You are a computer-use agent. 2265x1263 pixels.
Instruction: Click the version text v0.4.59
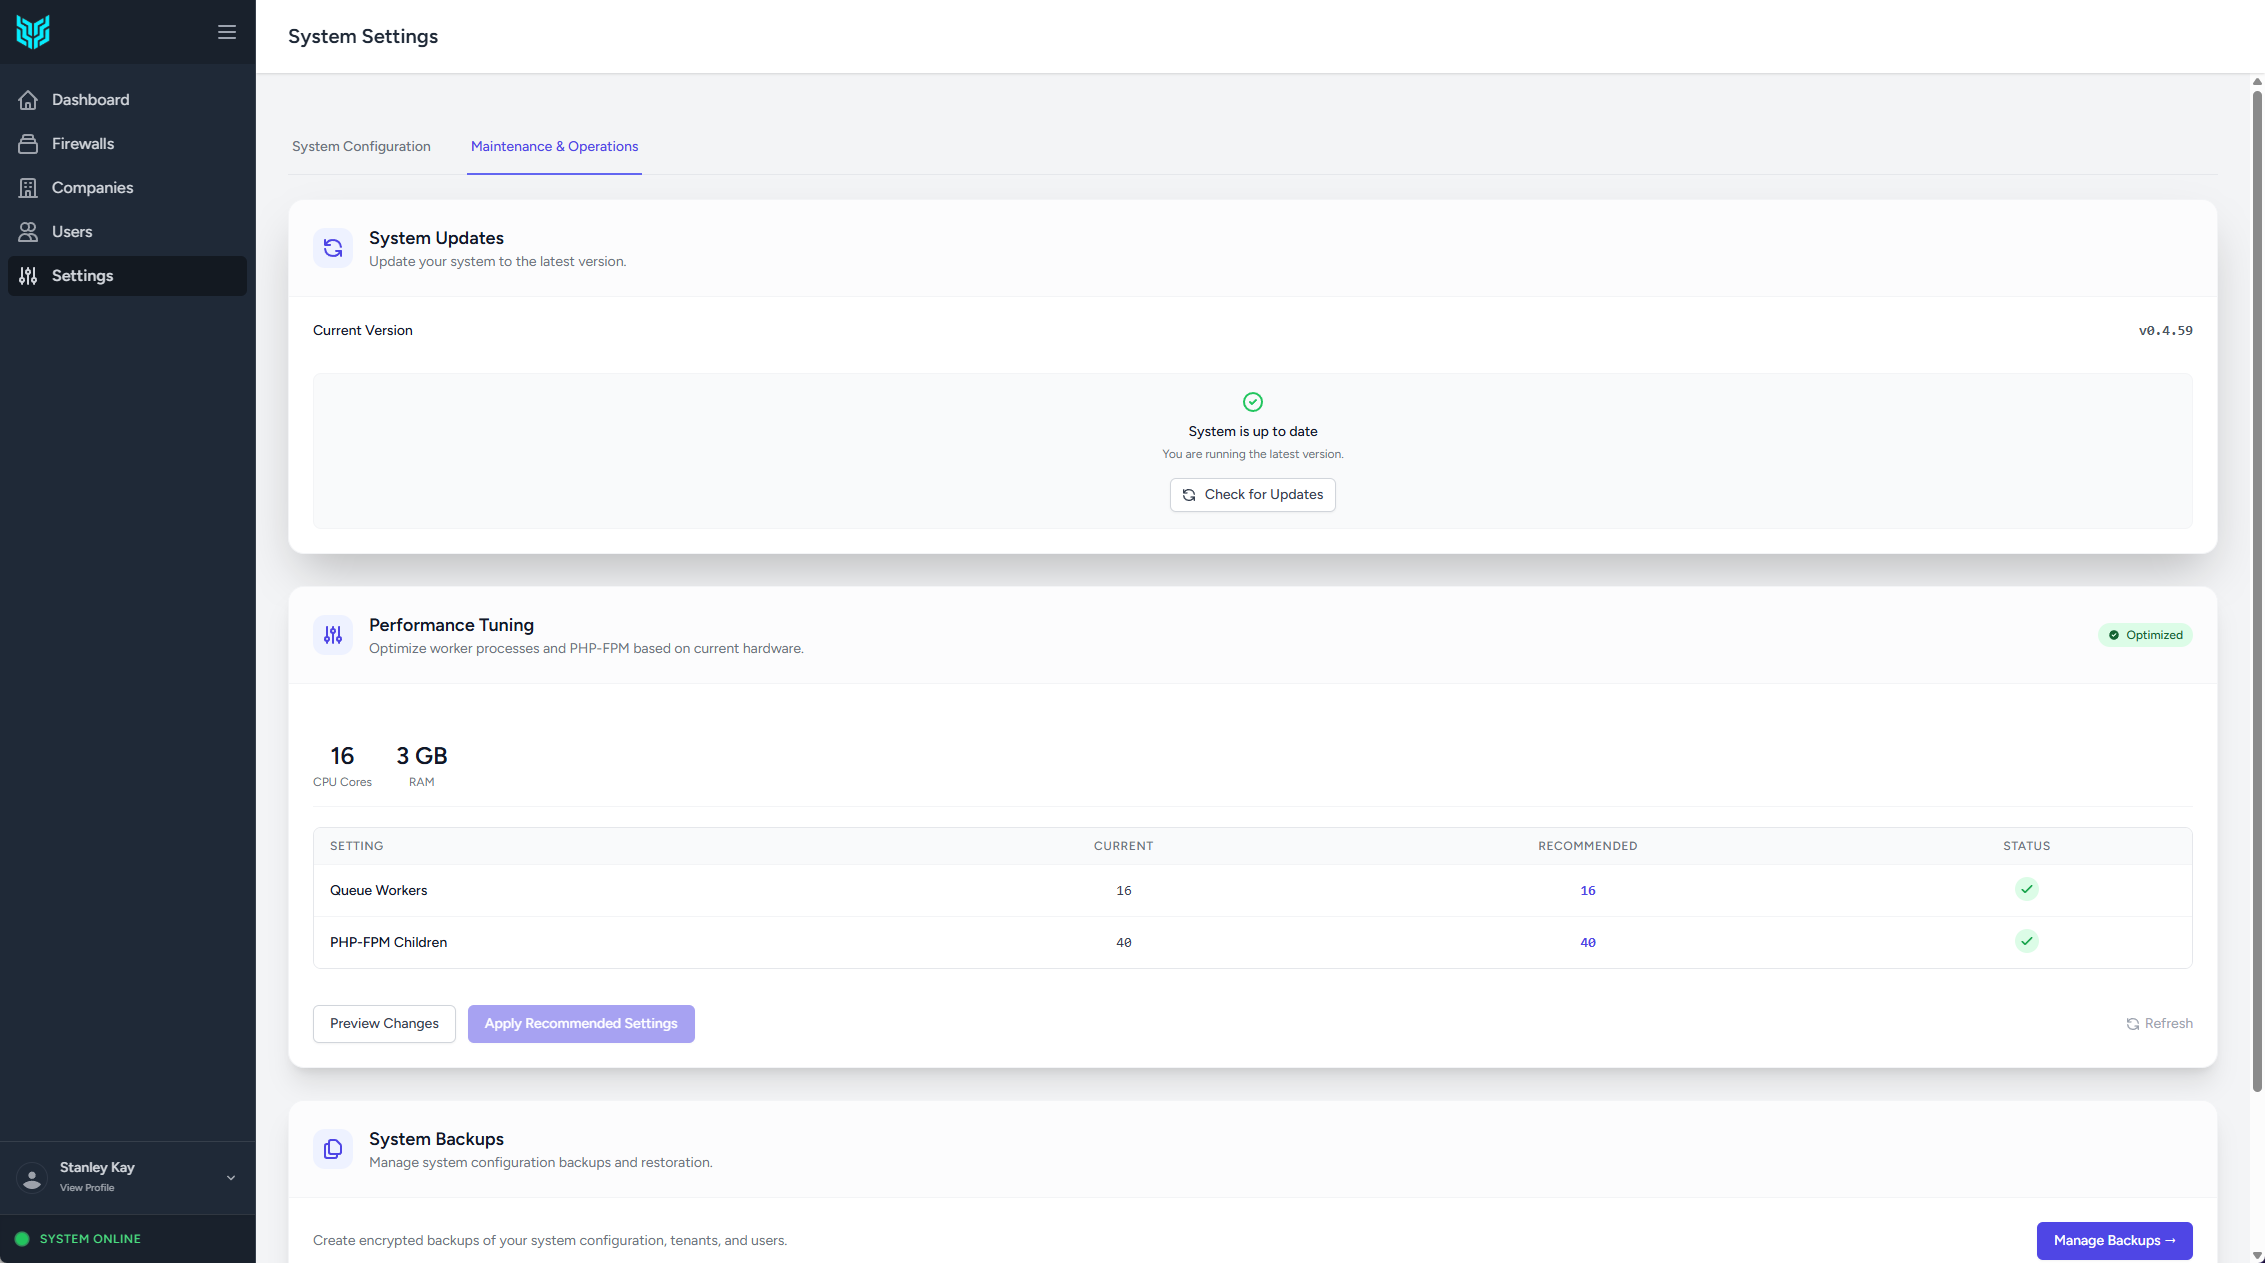coord(2166,331)
